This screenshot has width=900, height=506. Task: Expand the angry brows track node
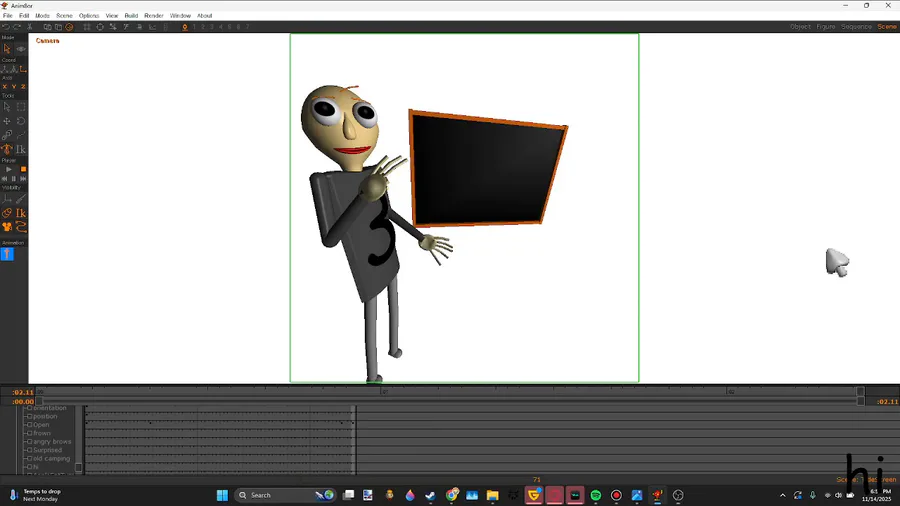click(x=29, y=442)
